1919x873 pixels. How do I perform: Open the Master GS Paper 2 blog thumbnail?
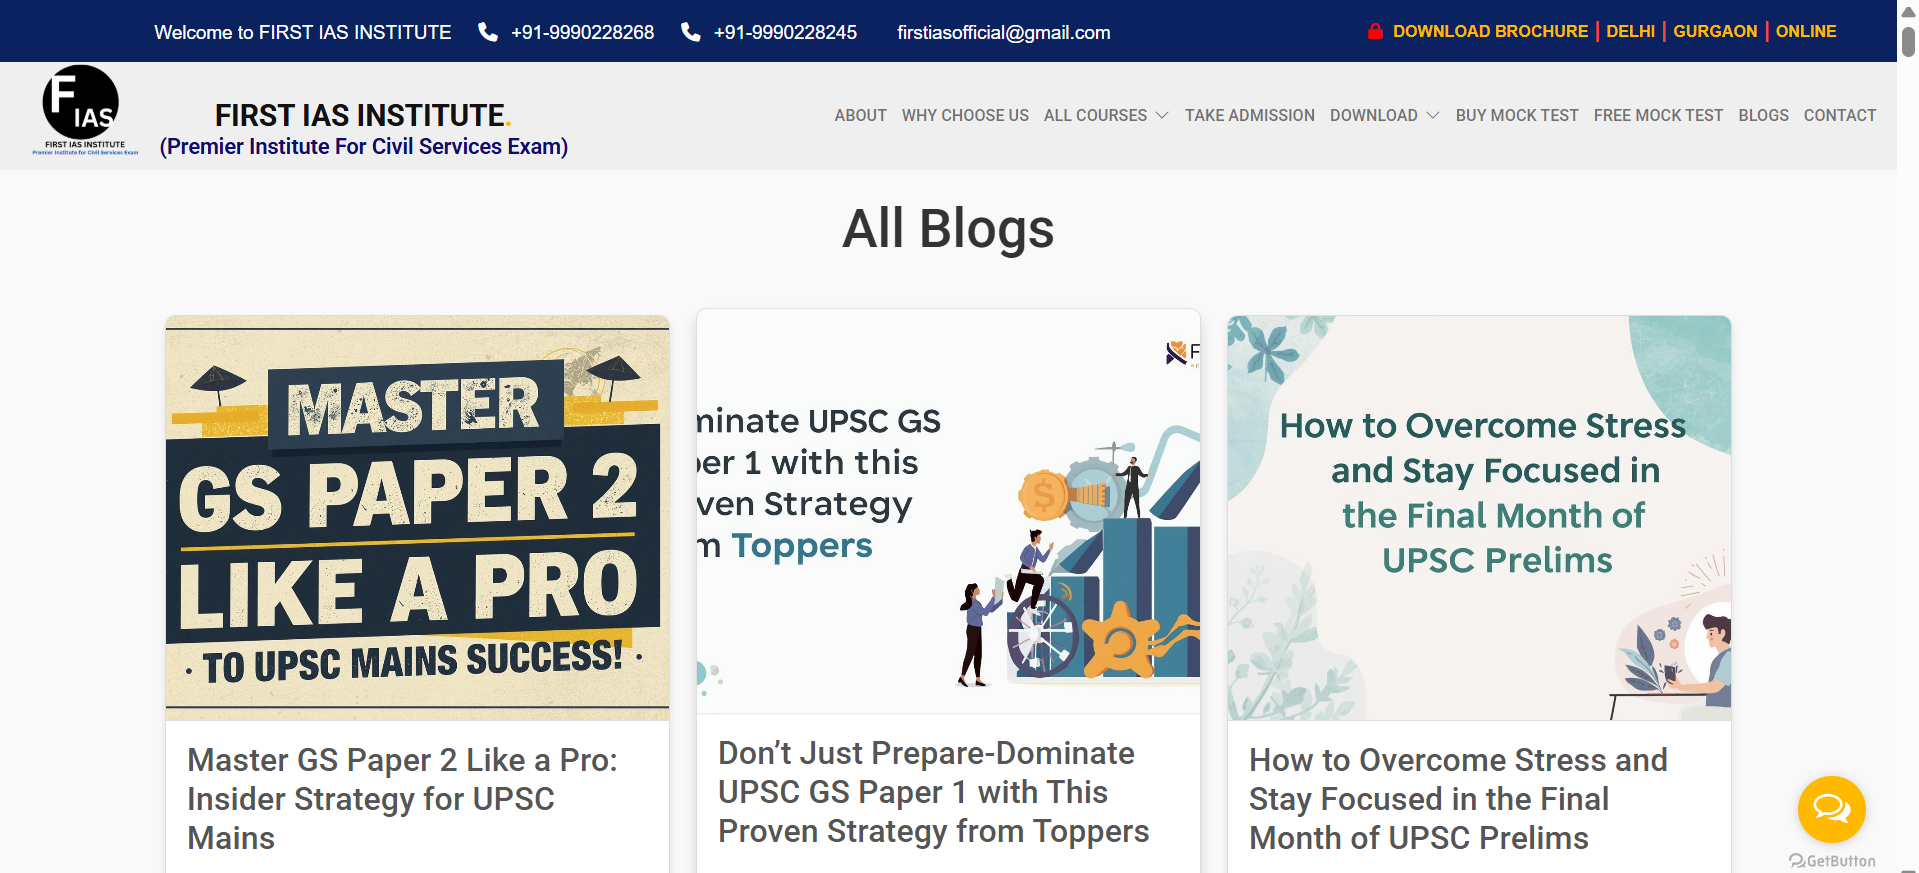tap(417, 517)
